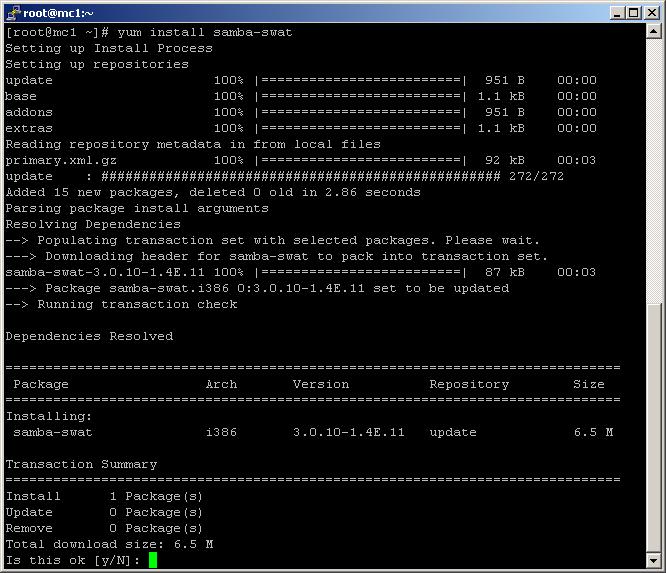Click 'Populating transaction set' line
Screen dimensions: 666x573
(x=272, y=240)
